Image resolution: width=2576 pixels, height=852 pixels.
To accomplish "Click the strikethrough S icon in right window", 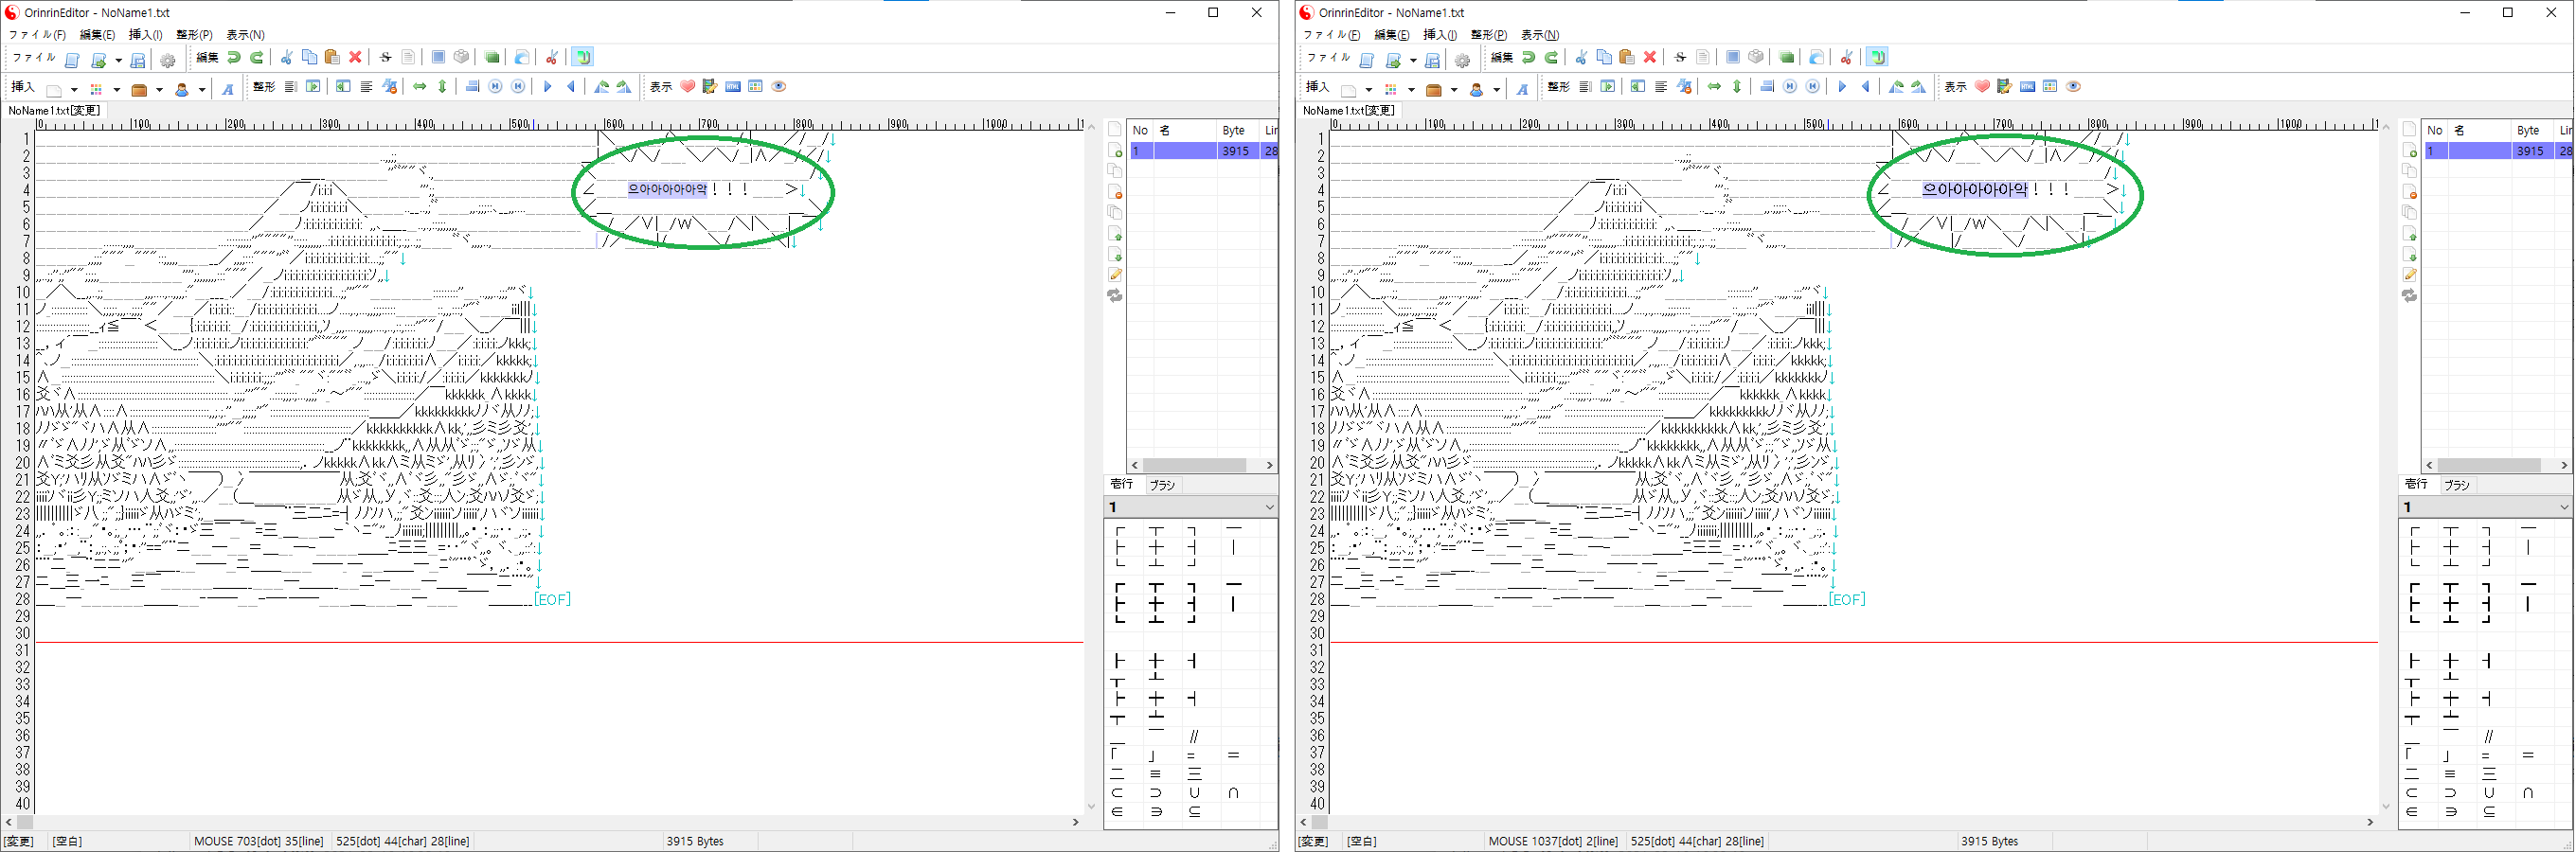I will [x=1680, y=58].
